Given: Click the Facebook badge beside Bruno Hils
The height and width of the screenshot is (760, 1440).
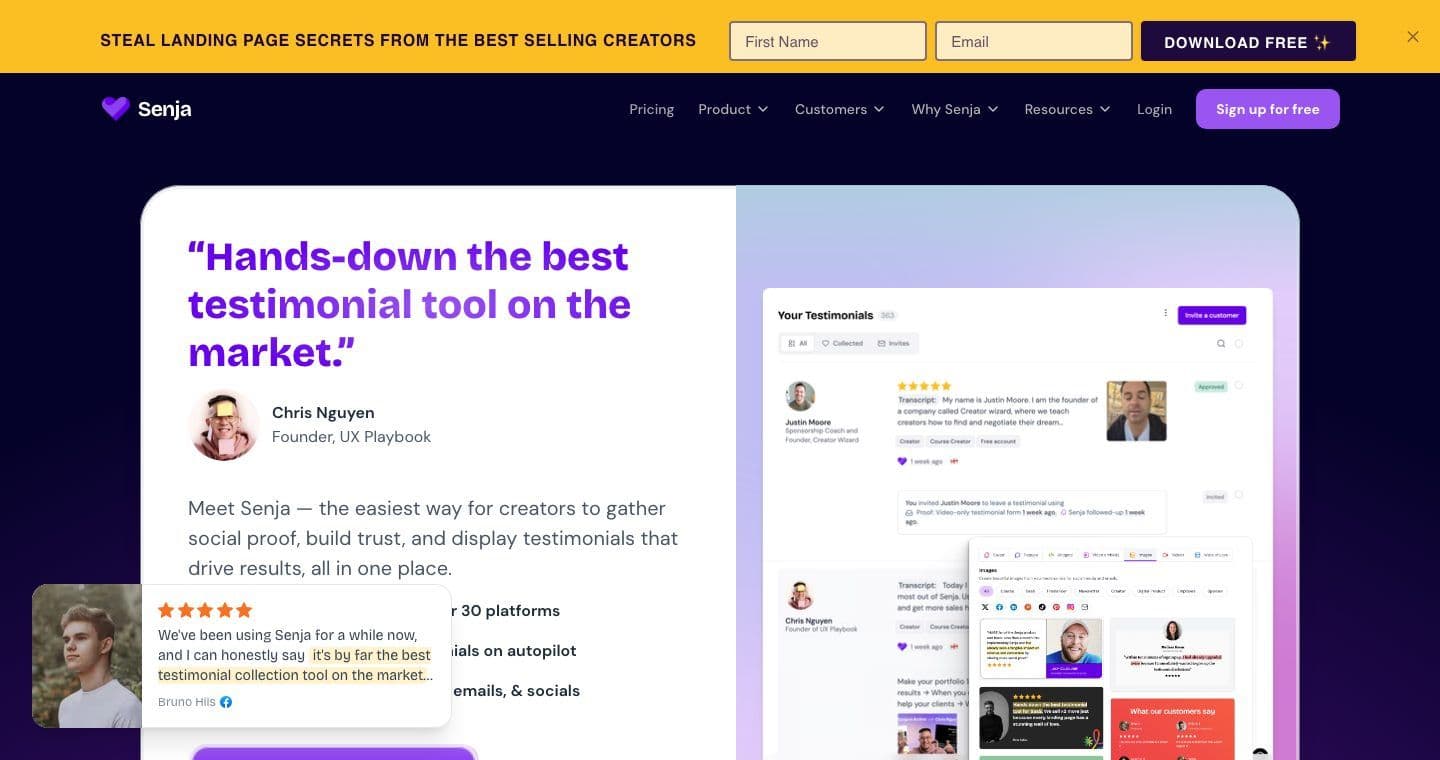Looking at the screenshot, I should point(226,702).
